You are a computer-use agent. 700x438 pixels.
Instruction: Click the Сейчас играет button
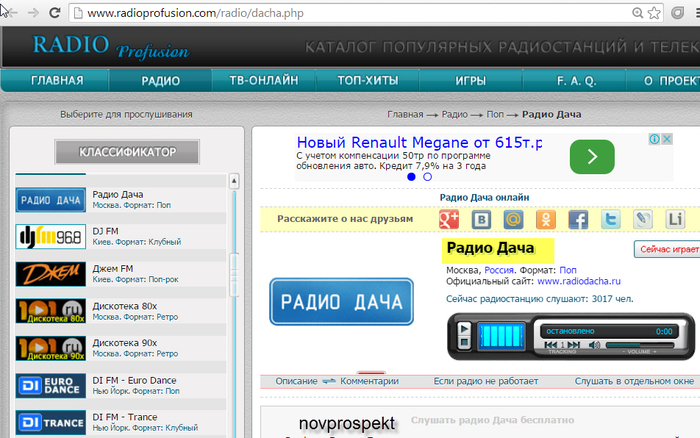(665, 248)
